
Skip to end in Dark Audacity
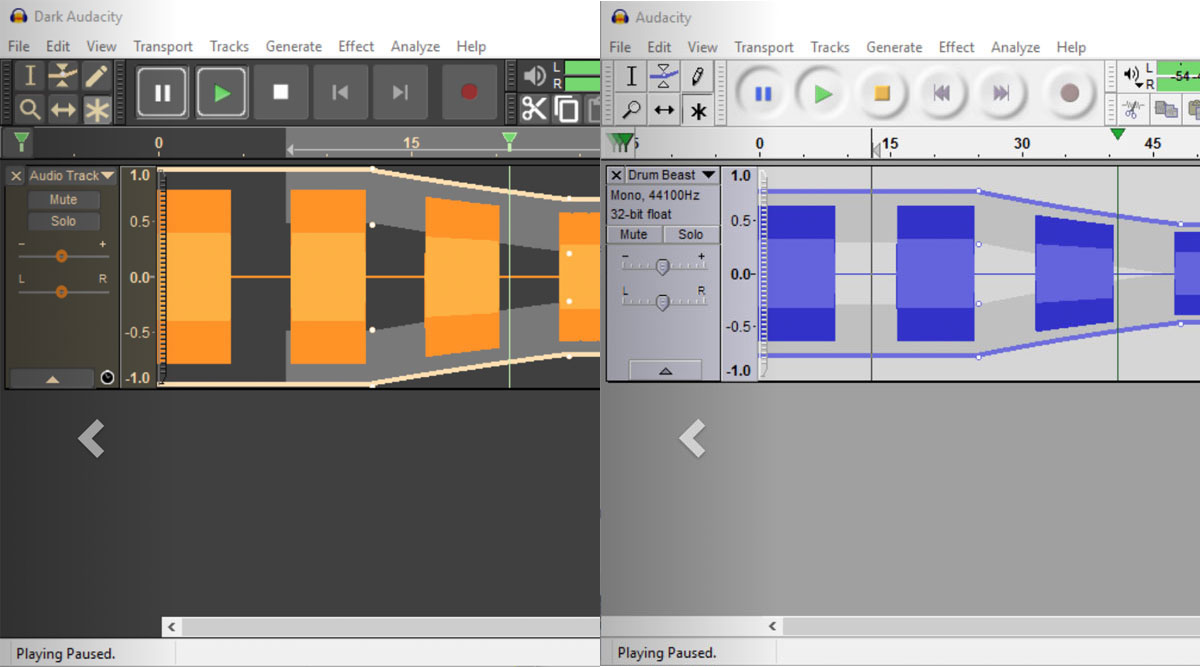point(400,93)
